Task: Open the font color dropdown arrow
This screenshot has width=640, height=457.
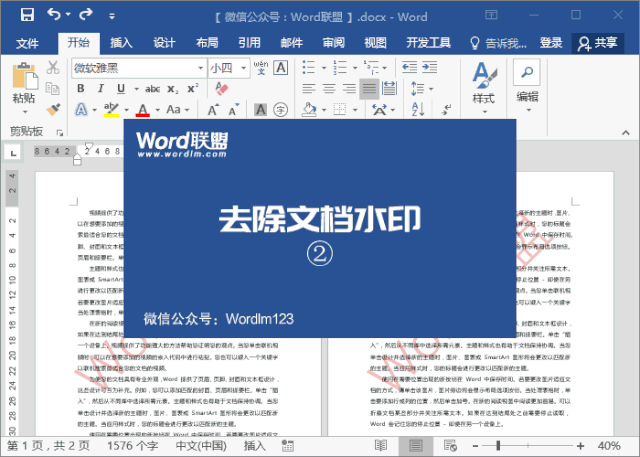Action: point(157,110)
